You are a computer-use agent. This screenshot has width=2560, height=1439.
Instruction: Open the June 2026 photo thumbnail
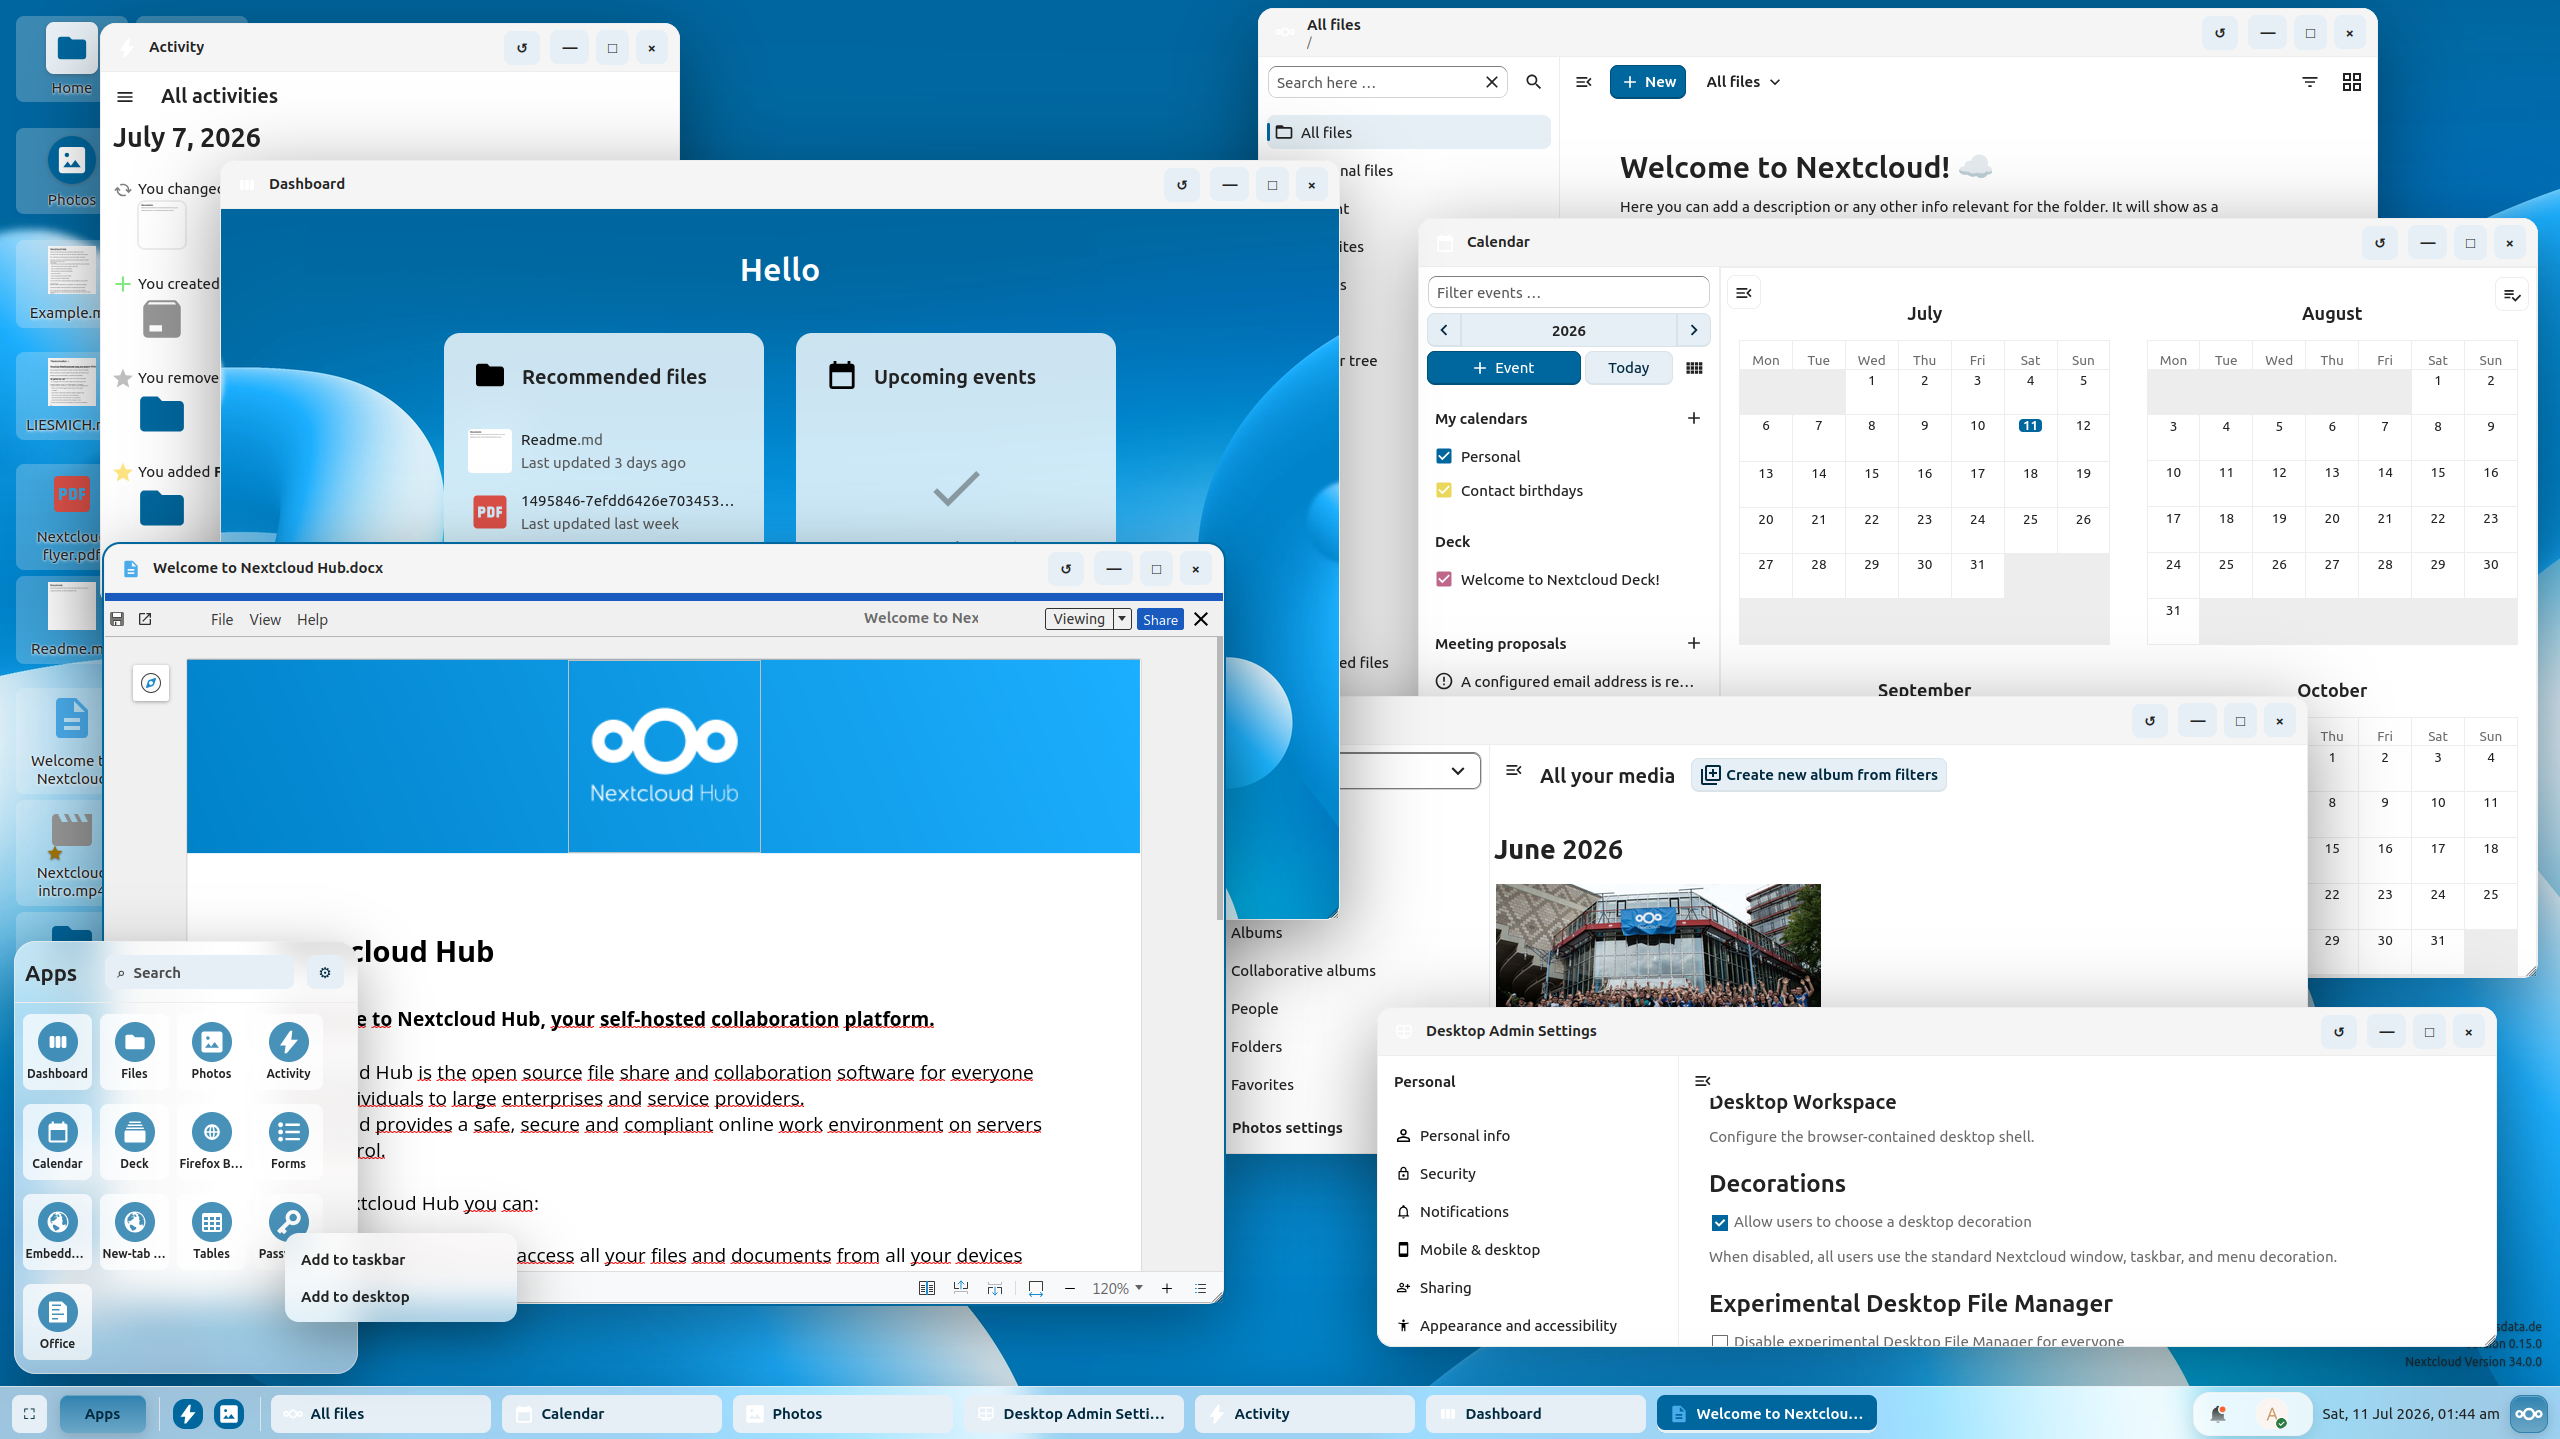click(1658, 945)
